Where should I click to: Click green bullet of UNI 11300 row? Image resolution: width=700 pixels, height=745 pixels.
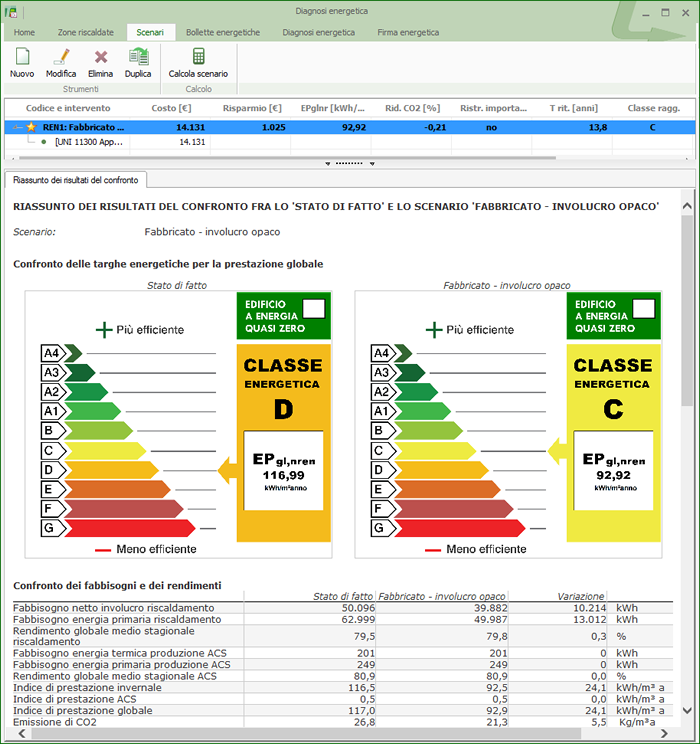point(44,142)
